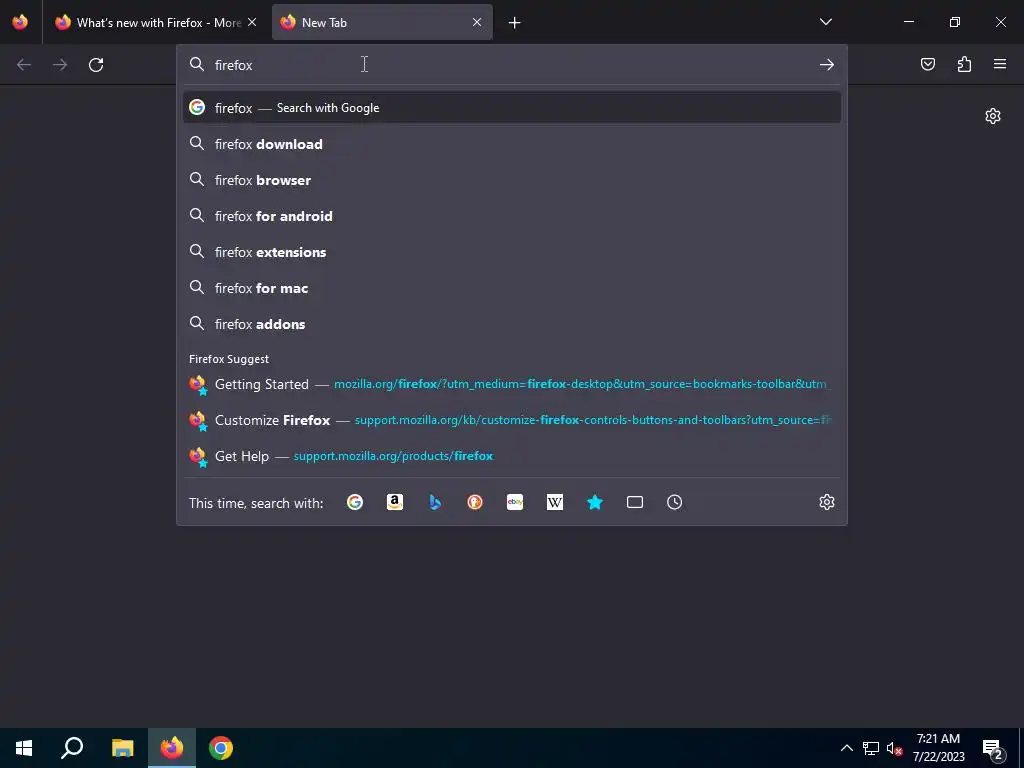The image size is (1024, 768).
Task: List all tabs chevron dropdown
Action: tap(825, 22)
